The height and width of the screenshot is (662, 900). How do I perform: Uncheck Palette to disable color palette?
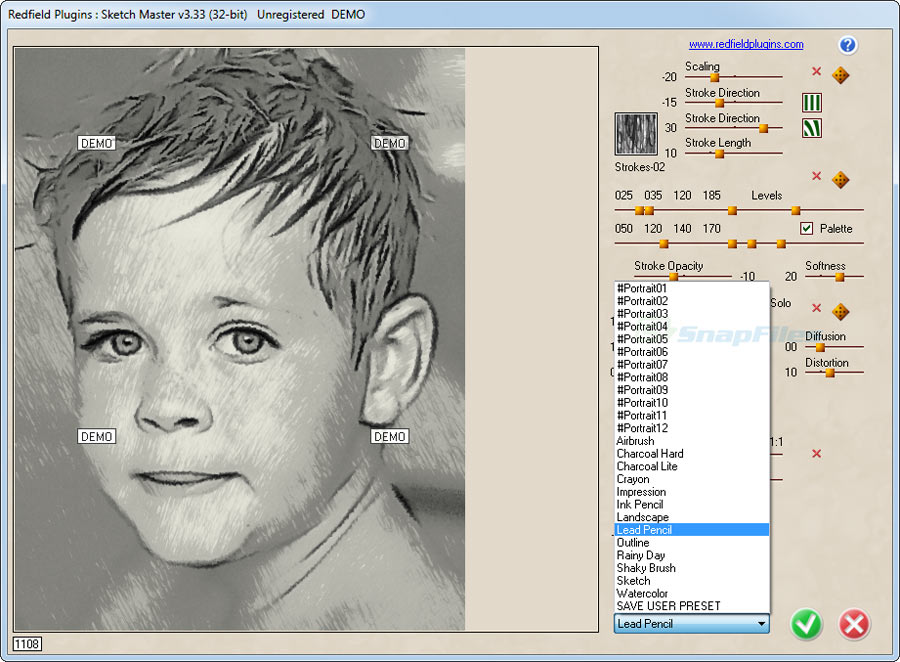[807, 228]
